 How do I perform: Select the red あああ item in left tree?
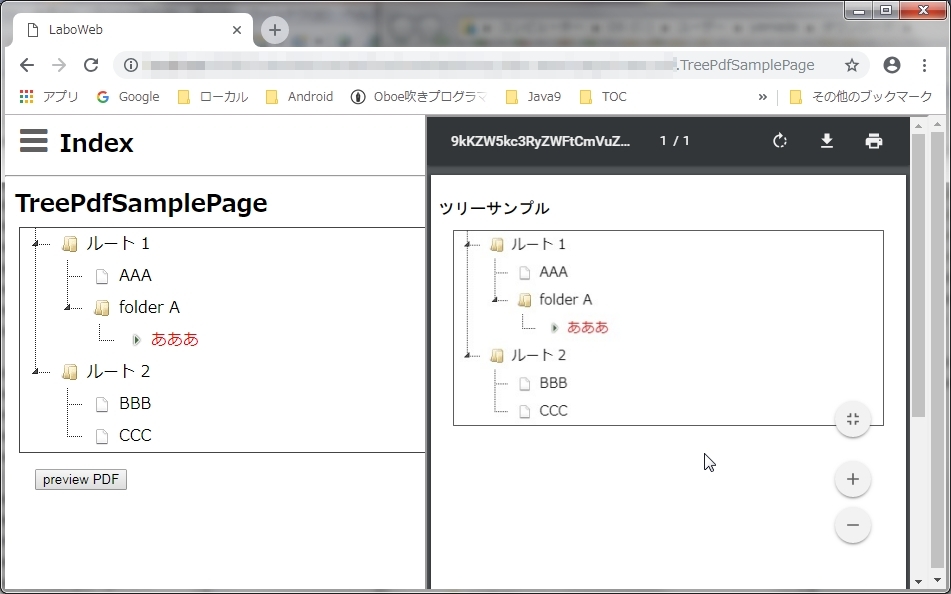(x=175, y=339)
